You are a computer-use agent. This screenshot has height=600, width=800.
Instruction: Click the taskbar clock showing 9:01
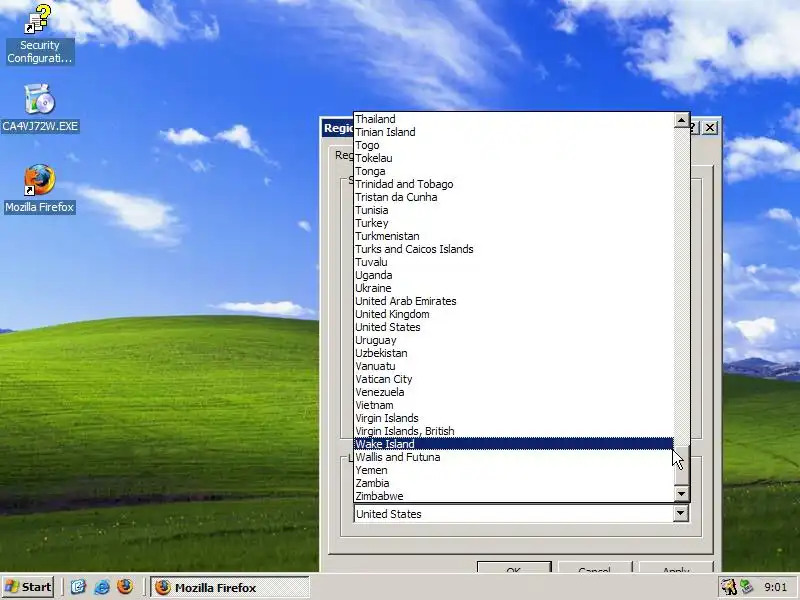[776, 587]
